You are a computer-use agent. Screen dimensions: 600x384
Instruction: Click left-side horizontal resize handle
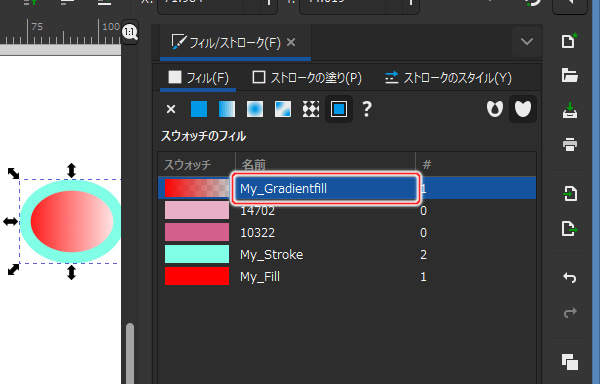[x=10, y=221]
